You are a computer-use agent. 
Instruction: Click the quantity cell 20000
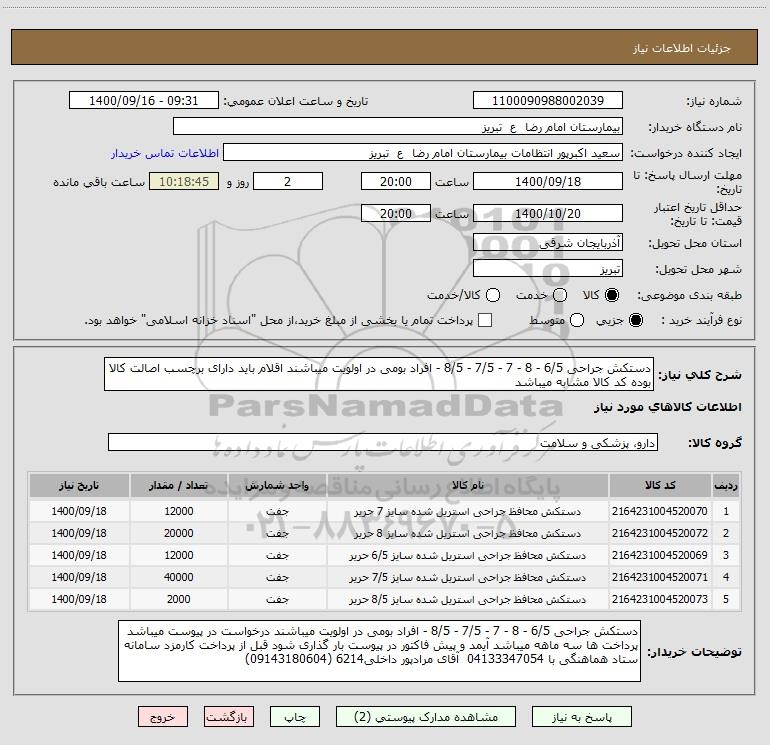(178, 533)
